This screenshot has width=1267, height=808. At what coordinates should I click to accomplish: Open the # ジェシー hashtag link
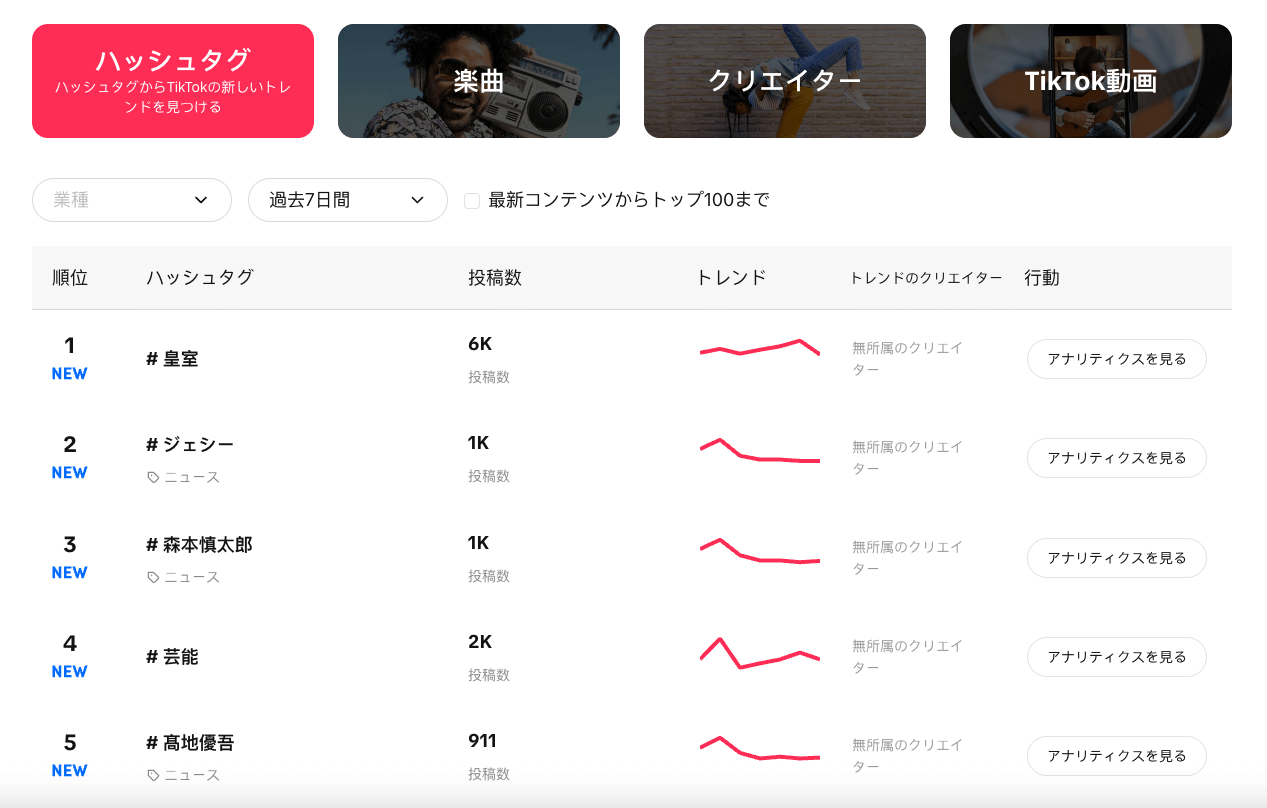pos(190,444)
